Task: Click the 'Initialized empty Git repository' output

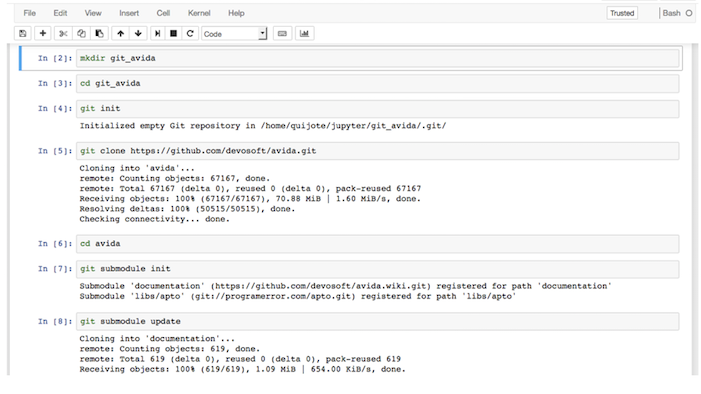Action: pyautogui.click(x=263, y=126)
